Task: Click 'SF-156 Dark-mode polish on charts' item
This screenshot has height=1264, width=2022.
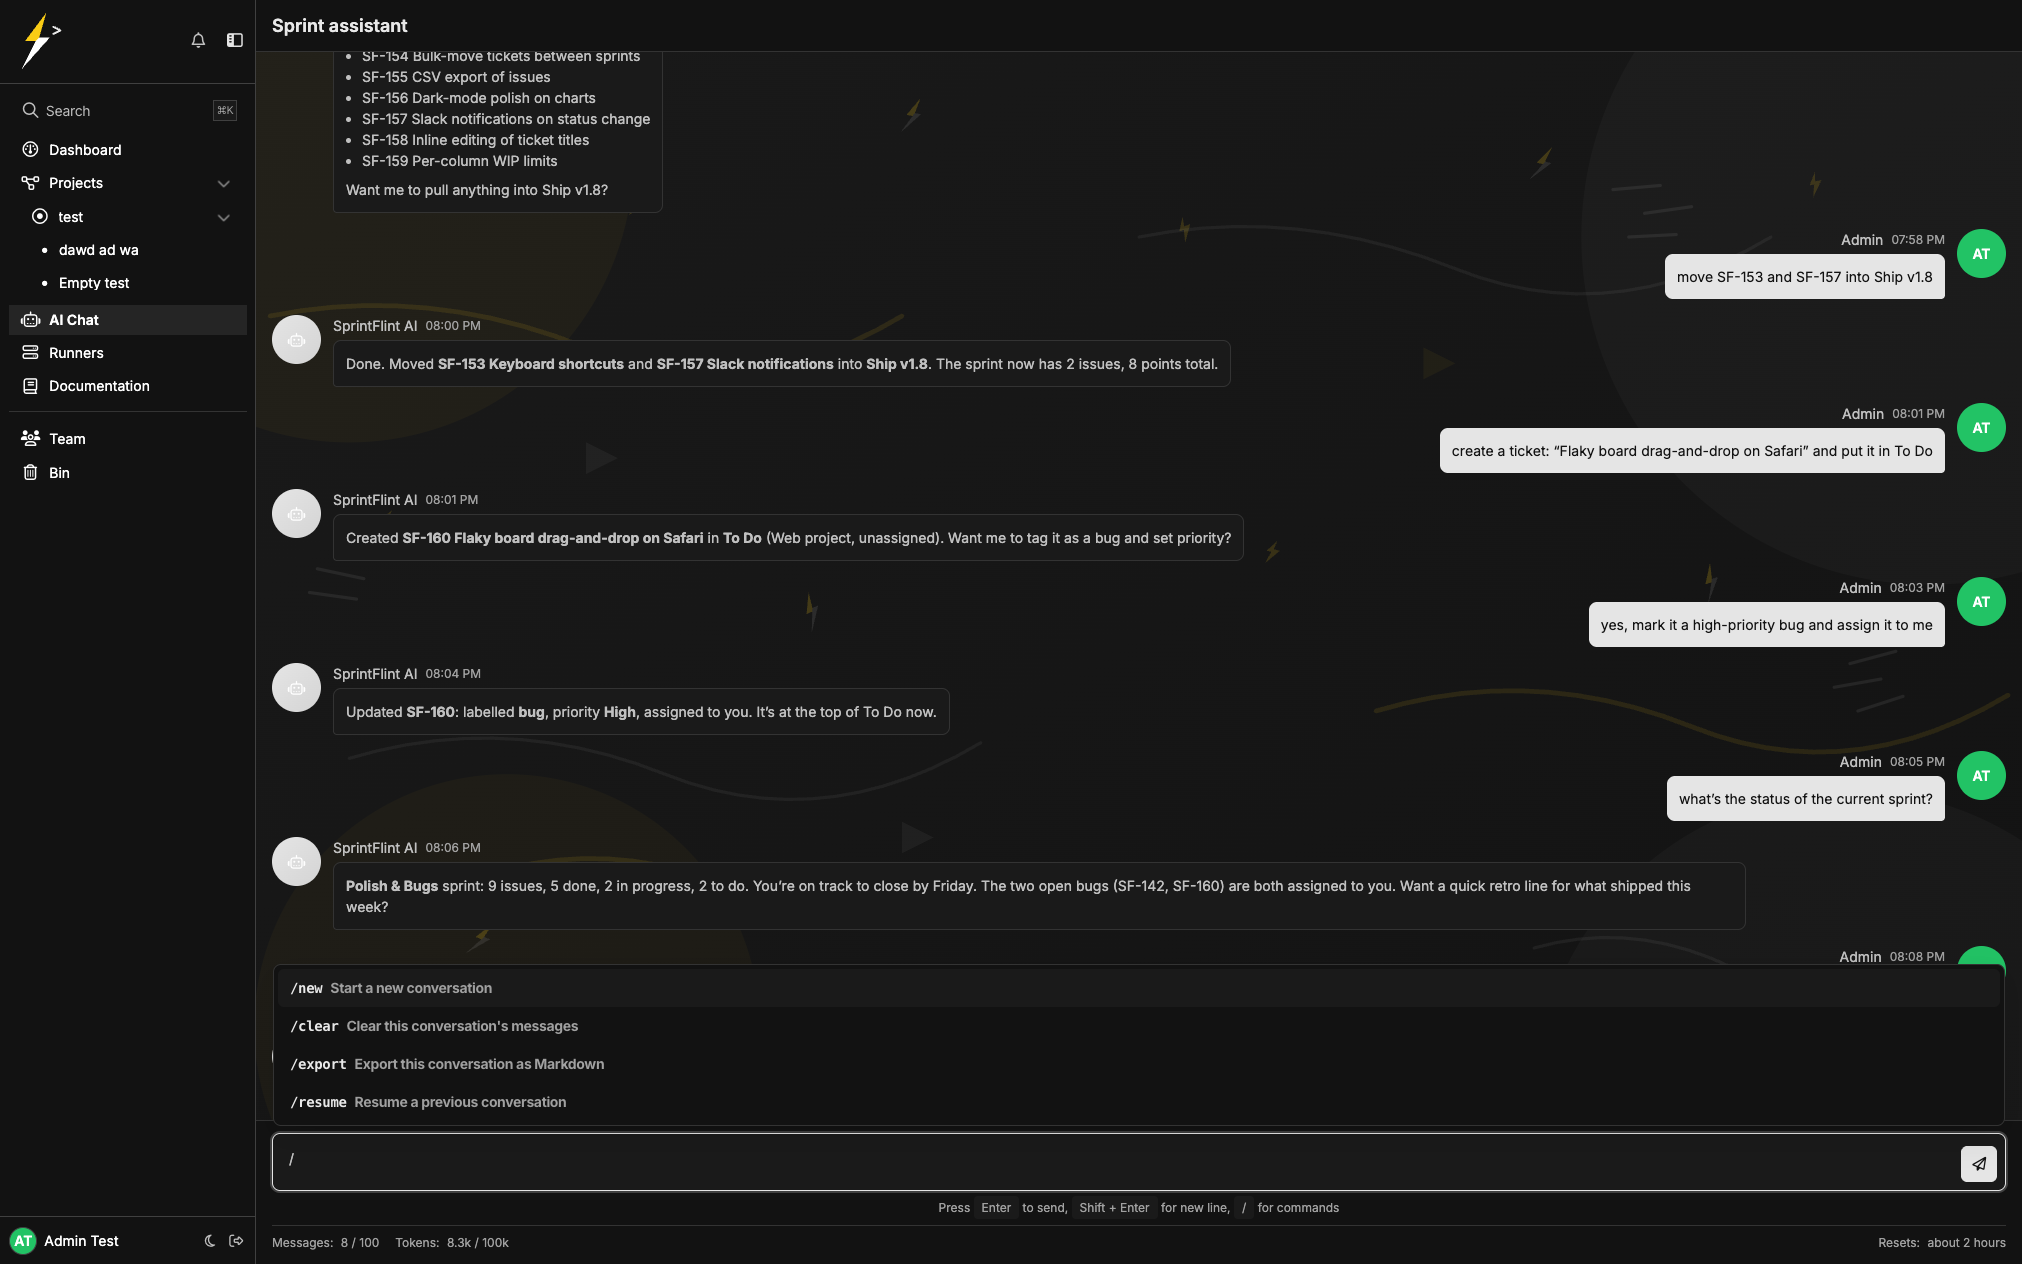Action: point(479,98)
